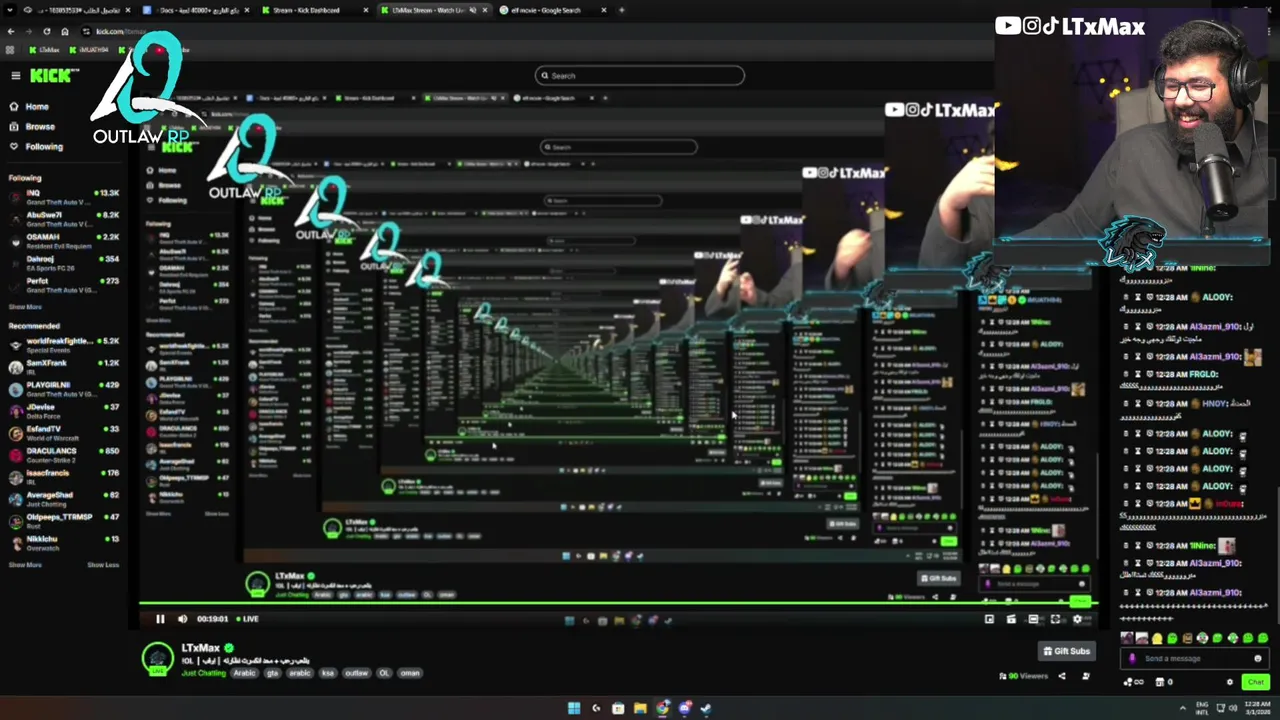The height and width of the screenshot is (720, 1280).
Task: Open the iMUATH94 bookmark
Action: (x=90, y=49)
